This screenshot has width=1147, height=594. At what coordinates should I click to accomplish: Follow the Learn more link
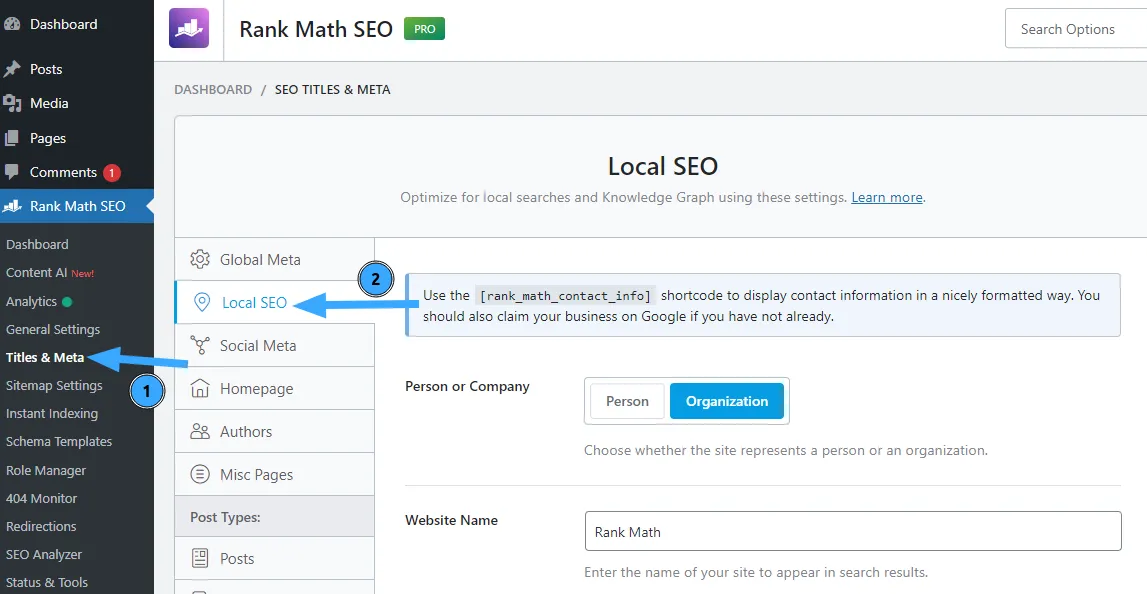pyautogui.click(x=887, y=198)
